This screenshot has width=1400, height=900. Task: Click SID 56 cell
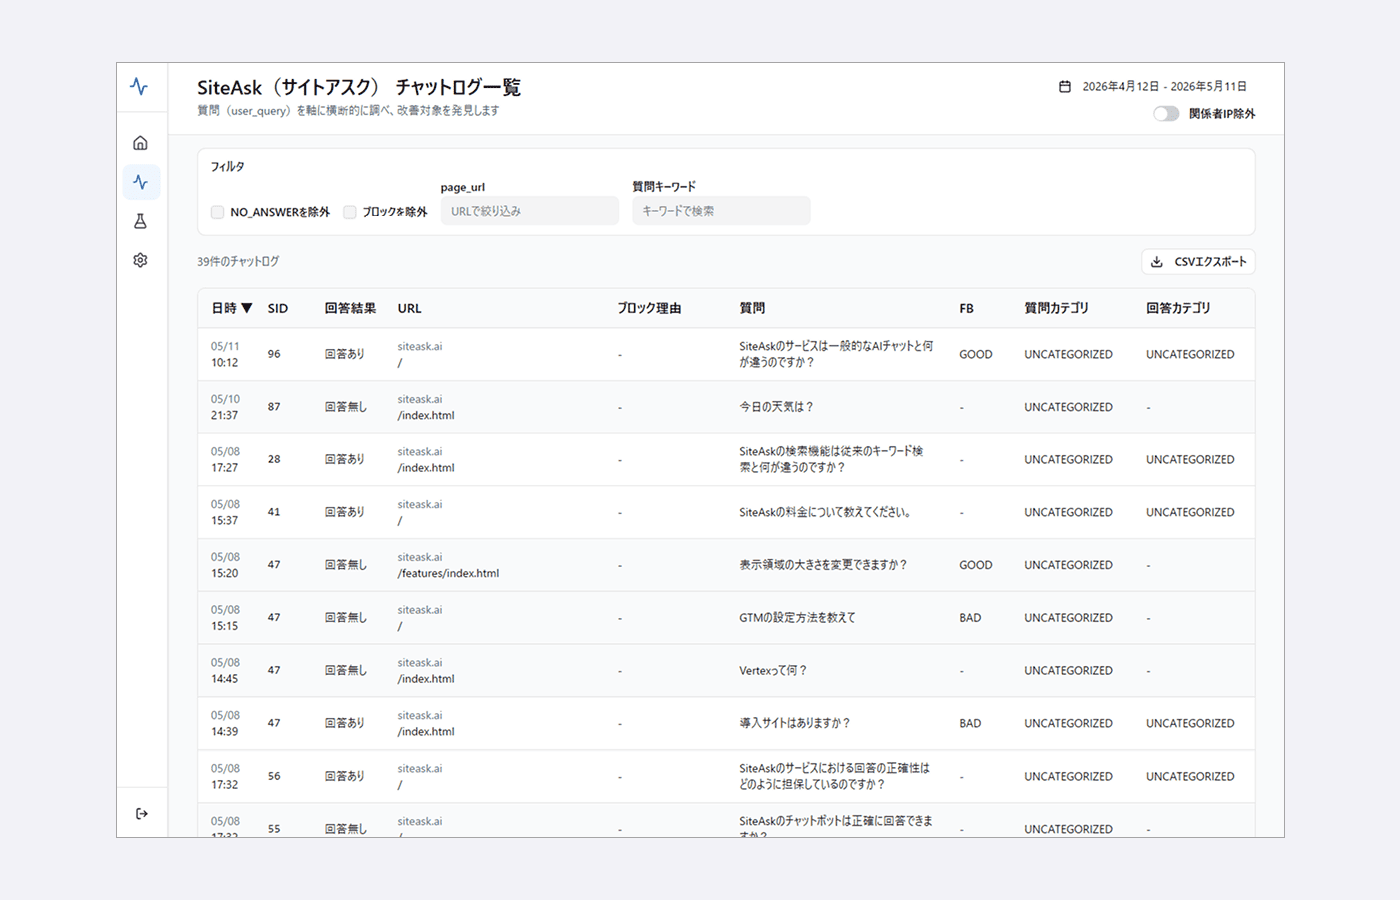pyautogui.click(x=274, y=776)
